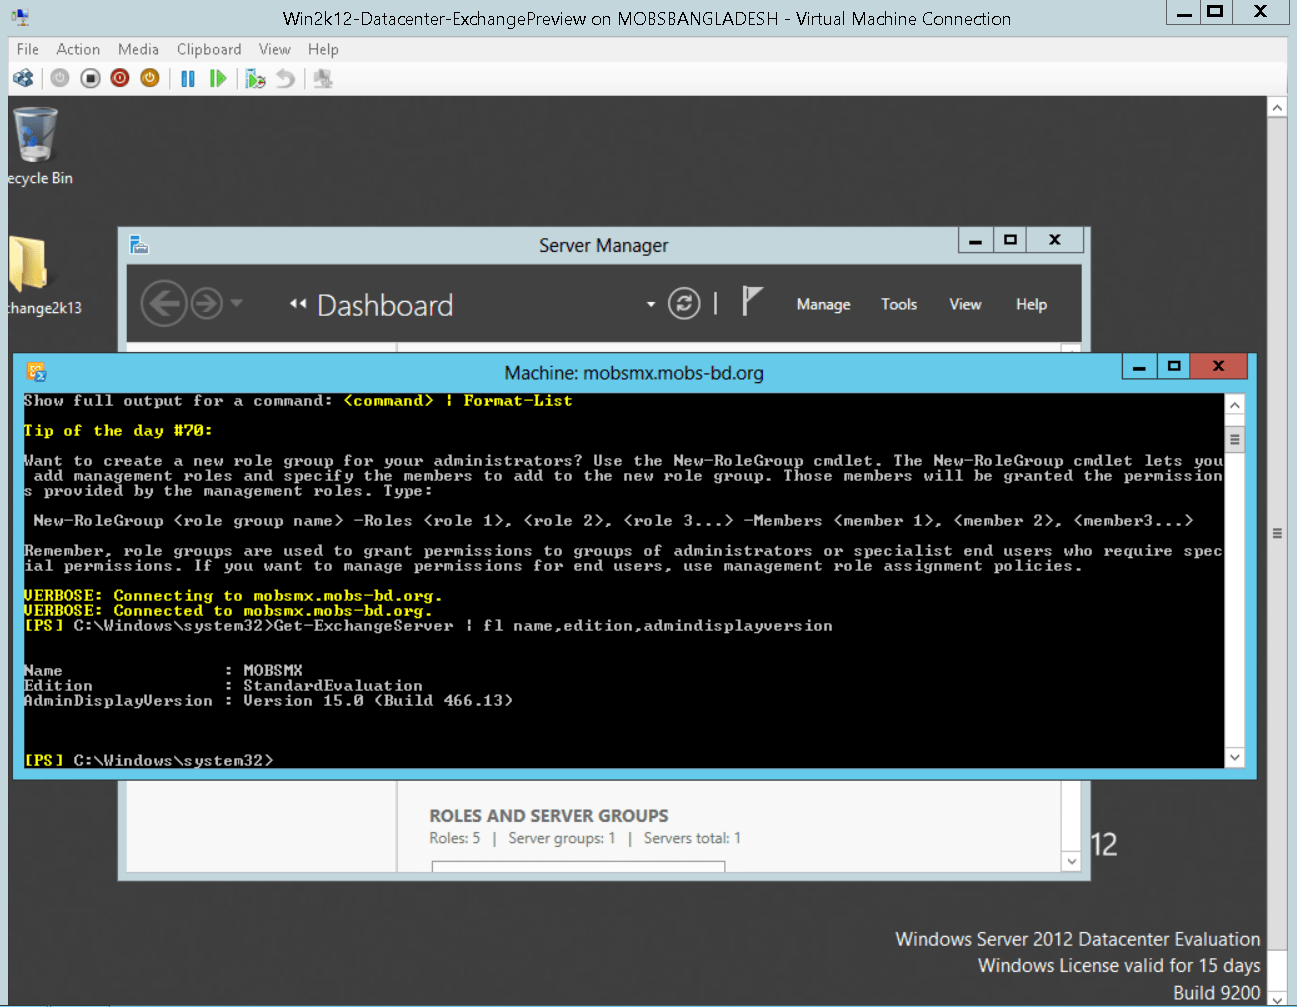Click the Exchange shell window title icon
The image size is (1297, 1007).
(x=37, y=372)
